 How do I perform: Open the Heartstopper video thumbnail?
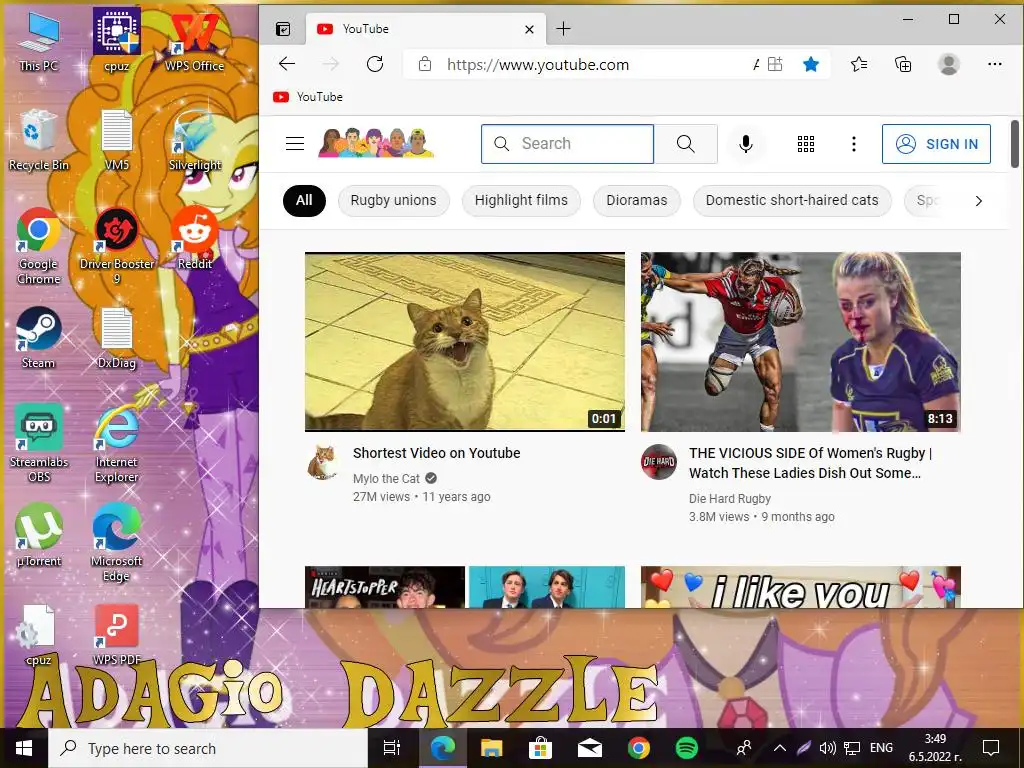pos(465,587)
